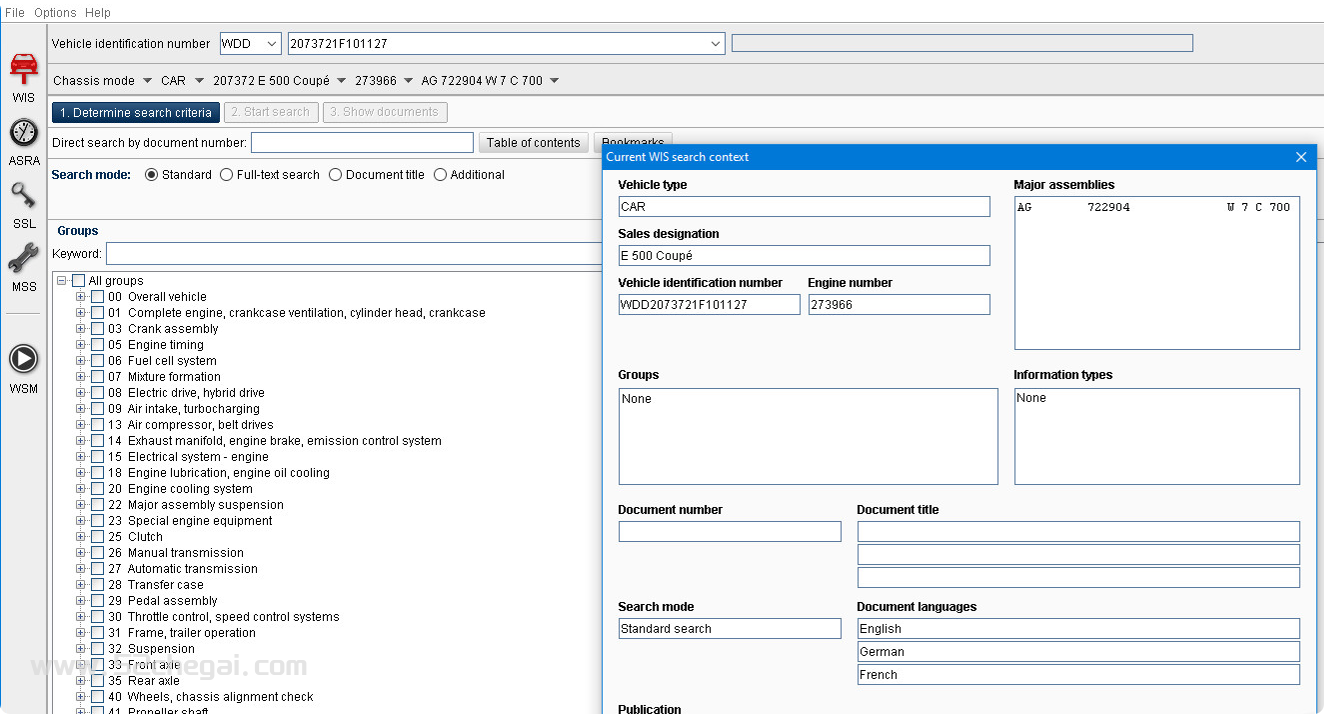Select the AG 722904 major assembly entry
The width and height of the screenshot is (1324, 714).
coord(1156,207)
